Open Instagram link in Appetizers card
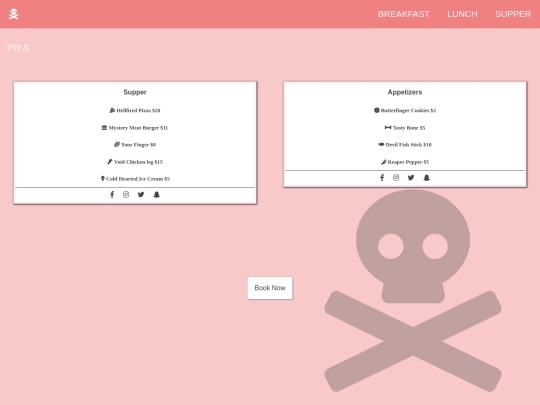Screen dimensions: 540x405 click(x=396, y=178)
